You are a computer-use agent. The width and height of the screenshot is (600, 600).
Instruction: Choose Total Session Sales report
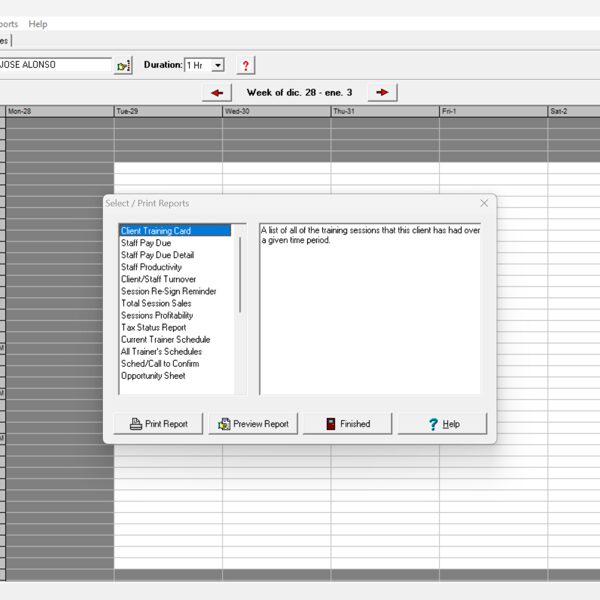(x=156, y=303)
